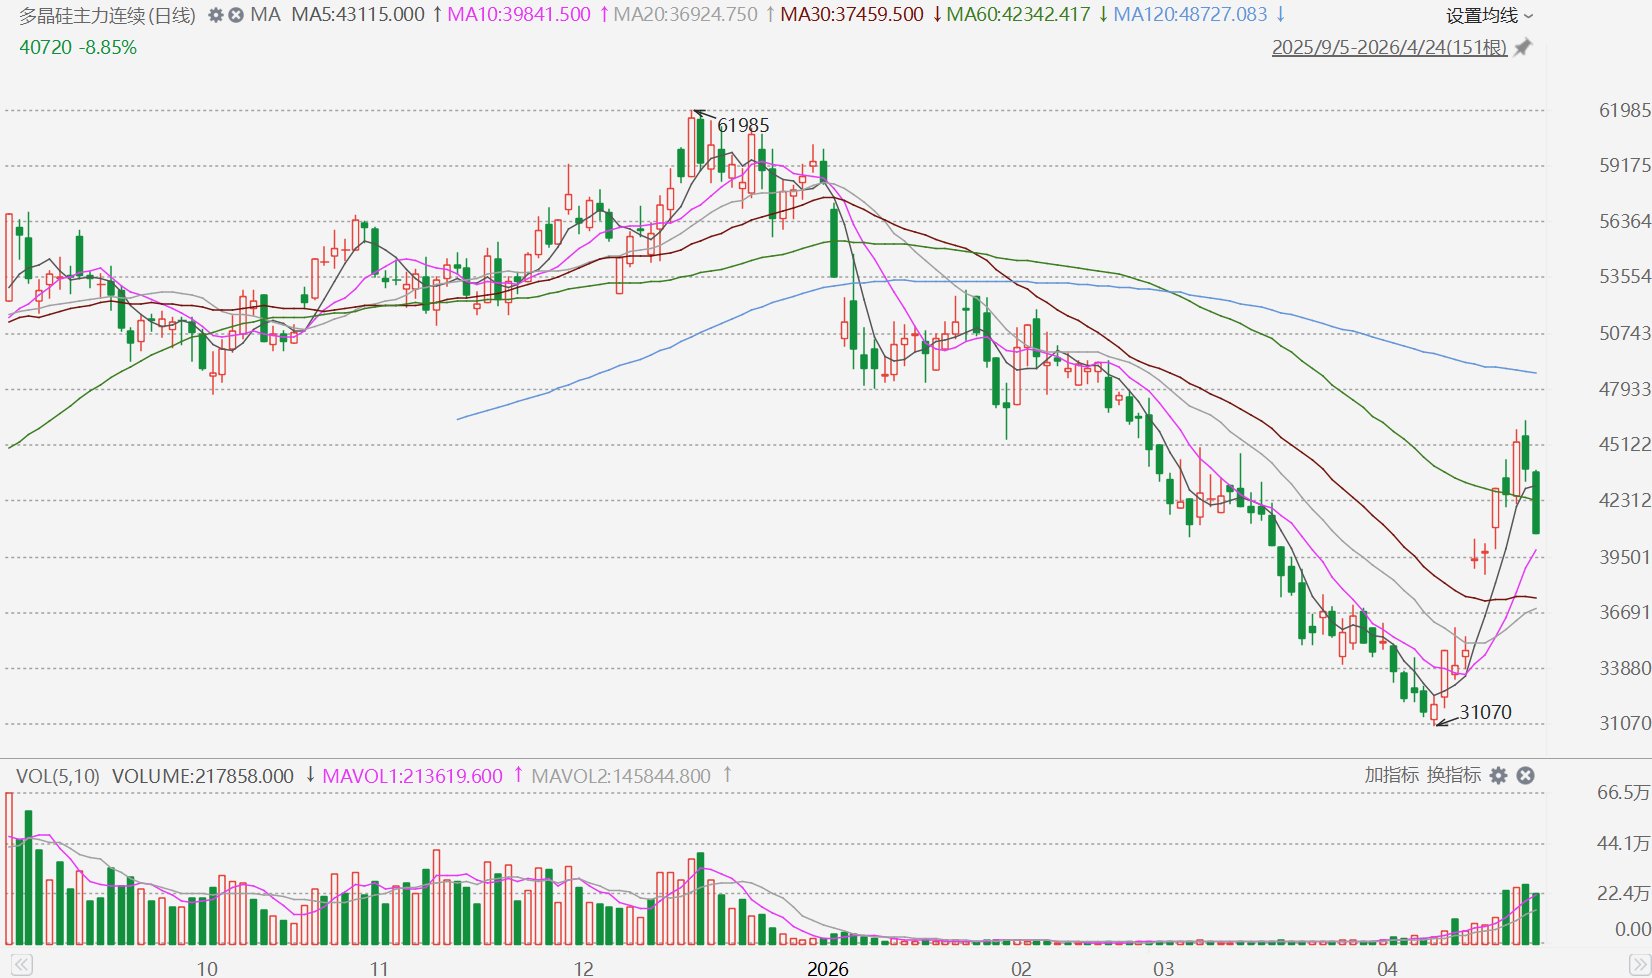The width and height of the screenshot is (1652, 978).
Task: Select the MA120 blue average label
Action: point(1190,15)
